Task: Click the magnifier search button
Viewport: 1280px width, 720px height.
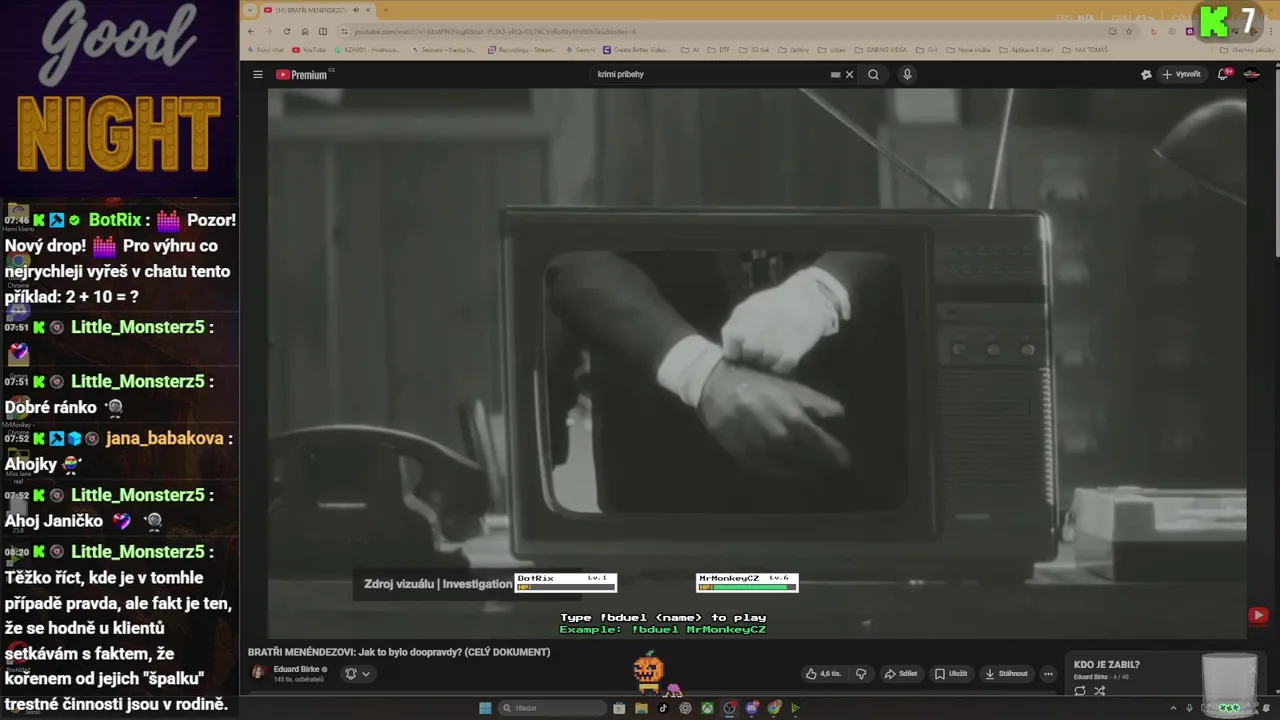Action: tap(873, 74)
